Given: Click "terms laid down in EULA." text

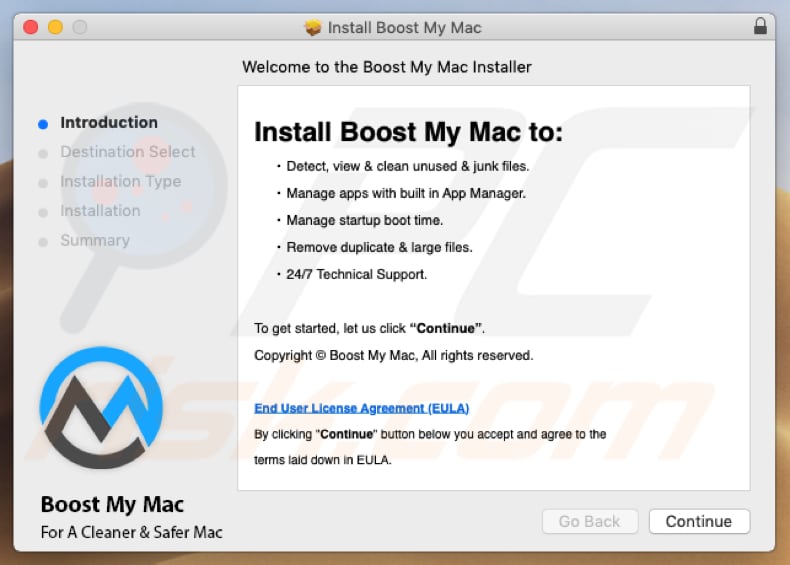Looking at the screenshot, I should point(322,460).
